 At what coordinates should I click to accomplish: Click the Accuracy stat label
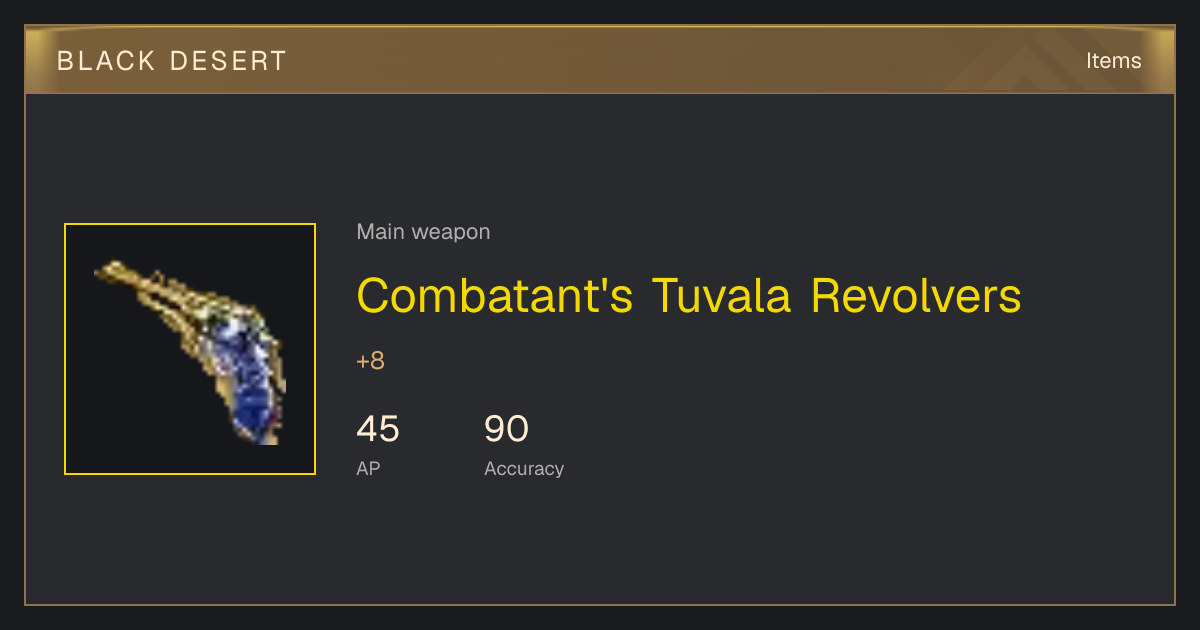524,468
